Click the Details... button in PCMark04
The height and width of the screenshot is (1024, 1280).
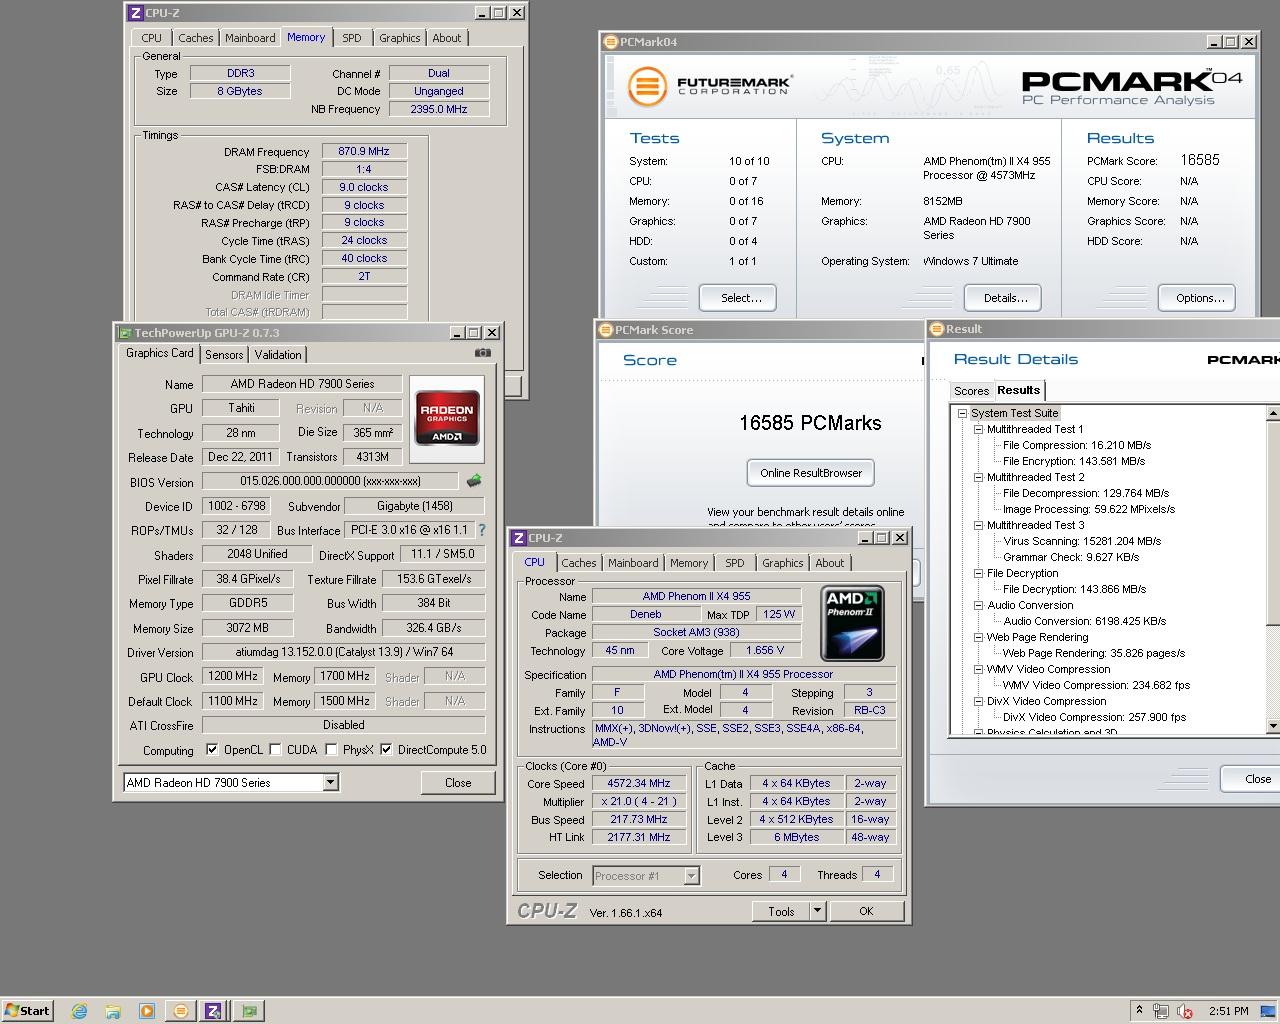pyautogui.click(x=1005, y=298)
